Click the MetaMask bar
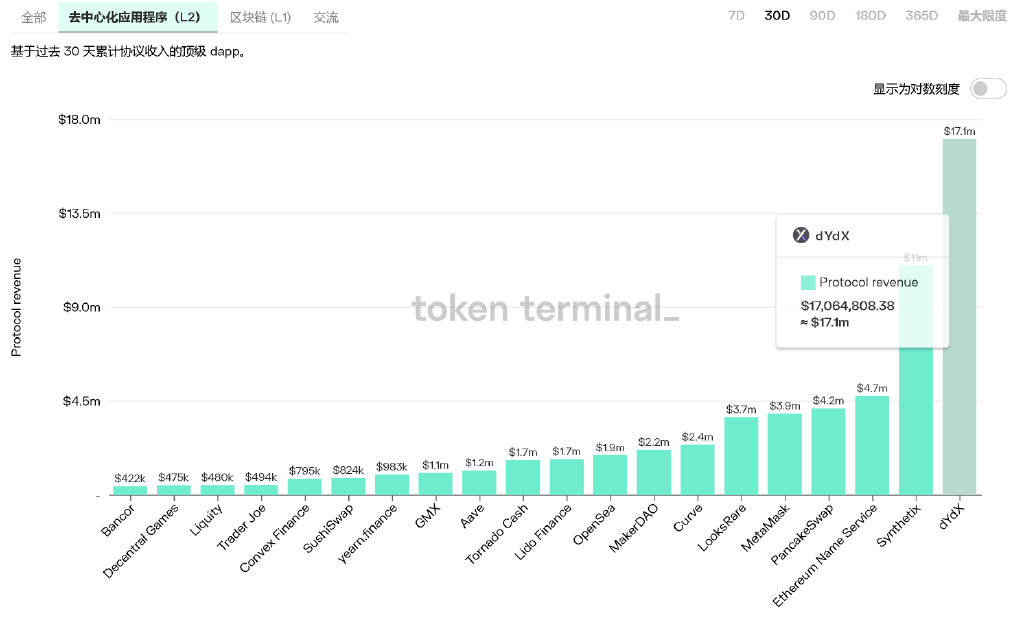This screenshot has height=619, width=1024. pos(785,454)
